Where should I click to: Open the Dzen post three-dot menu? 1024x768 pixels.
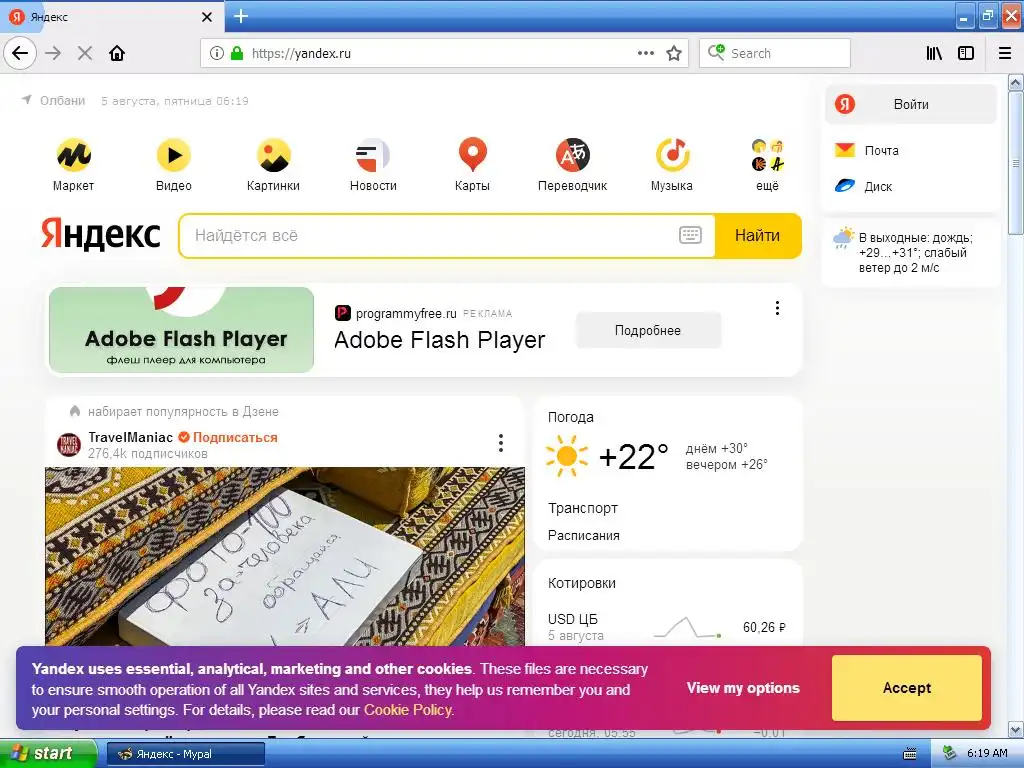pyautogui.click(x=501, y=443)
